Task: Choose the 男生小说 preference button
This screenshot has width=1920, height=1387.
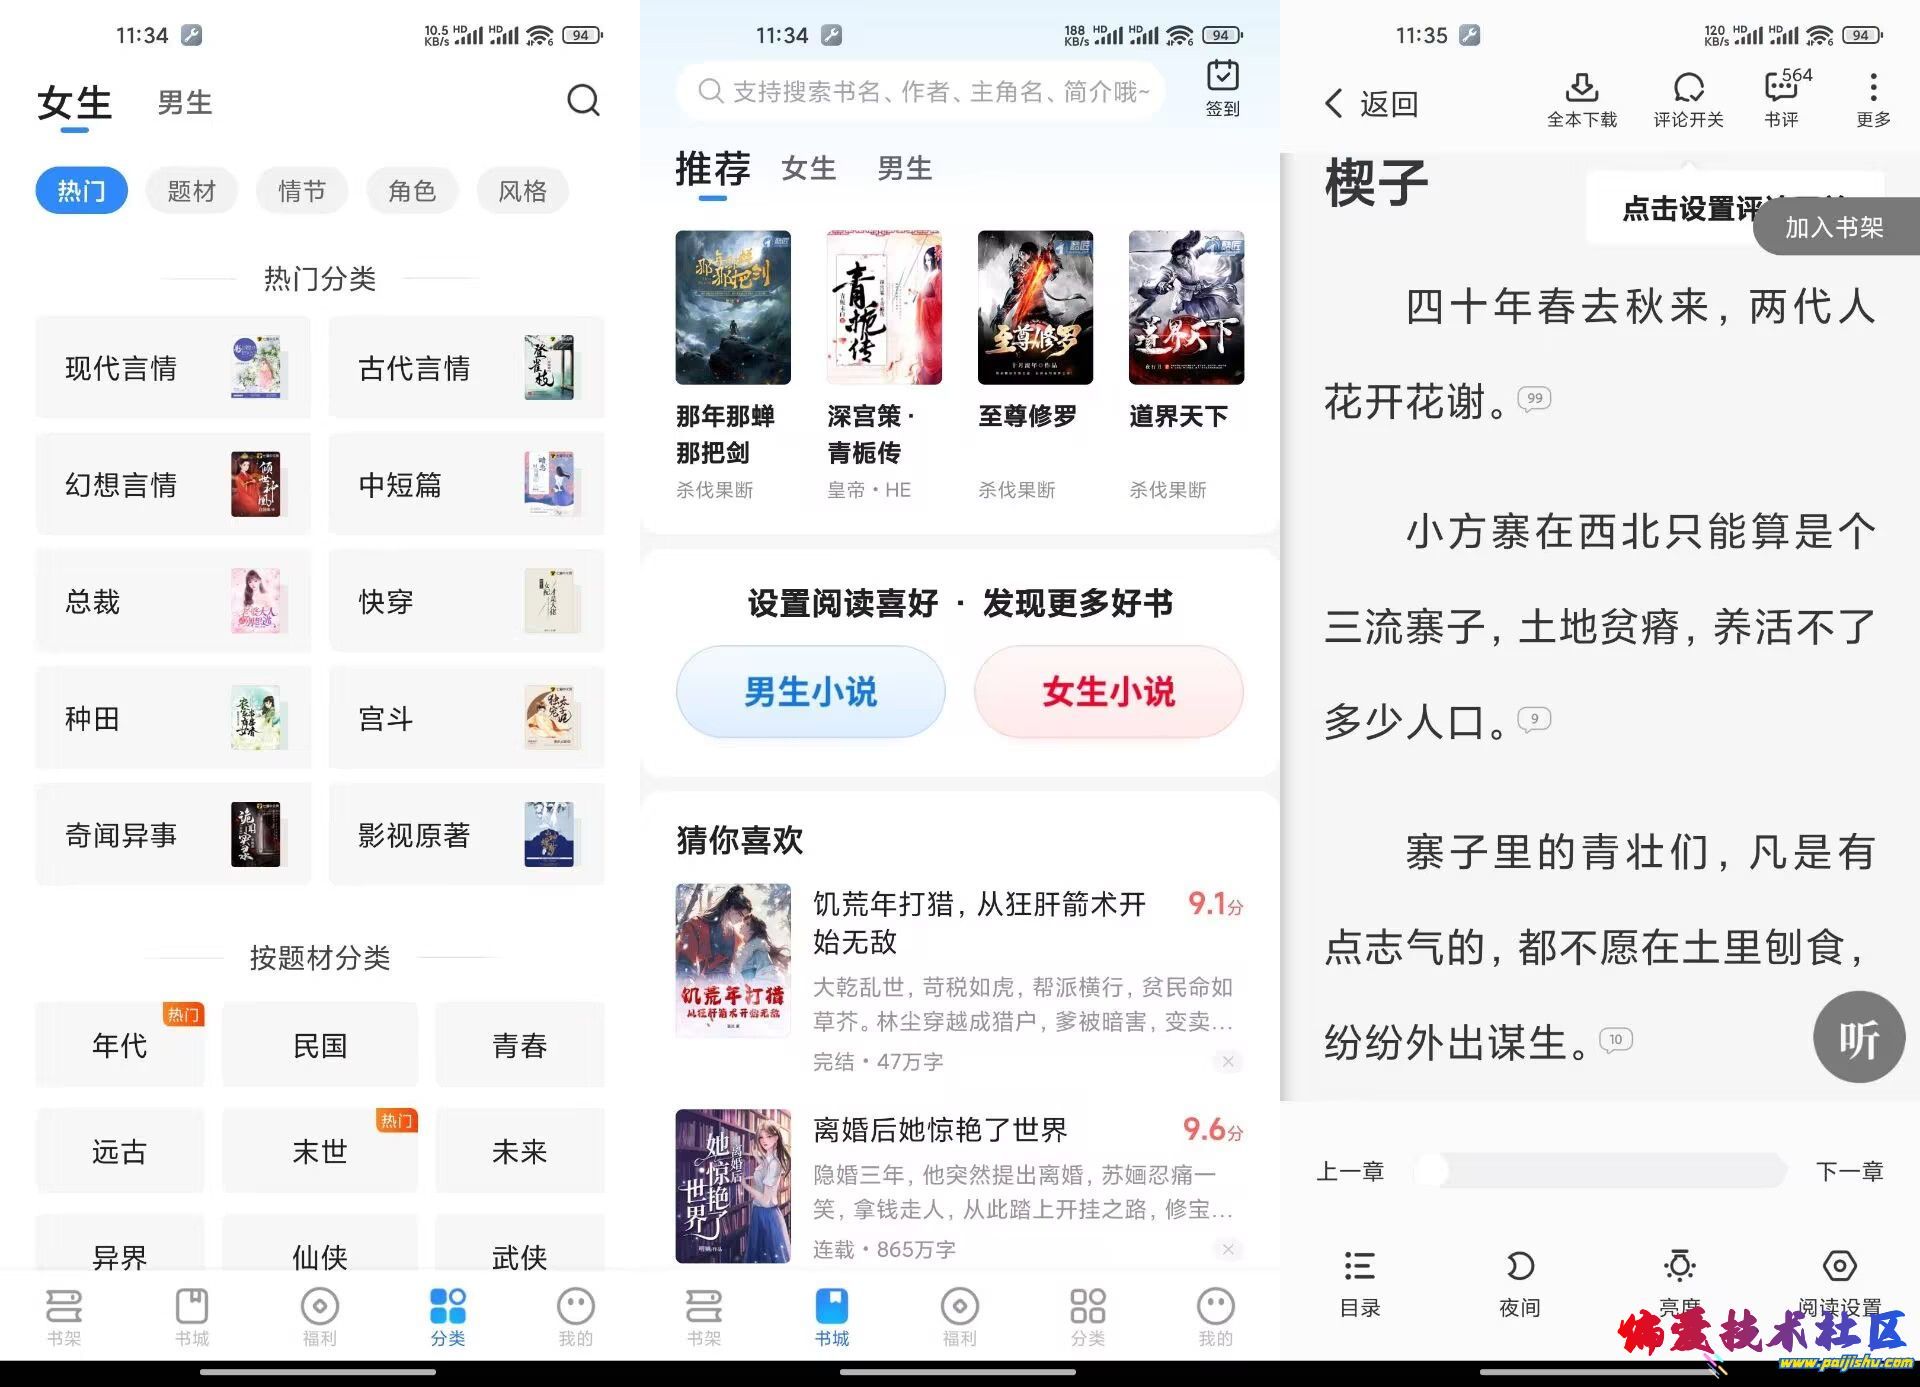Action: tap(811, 692)
